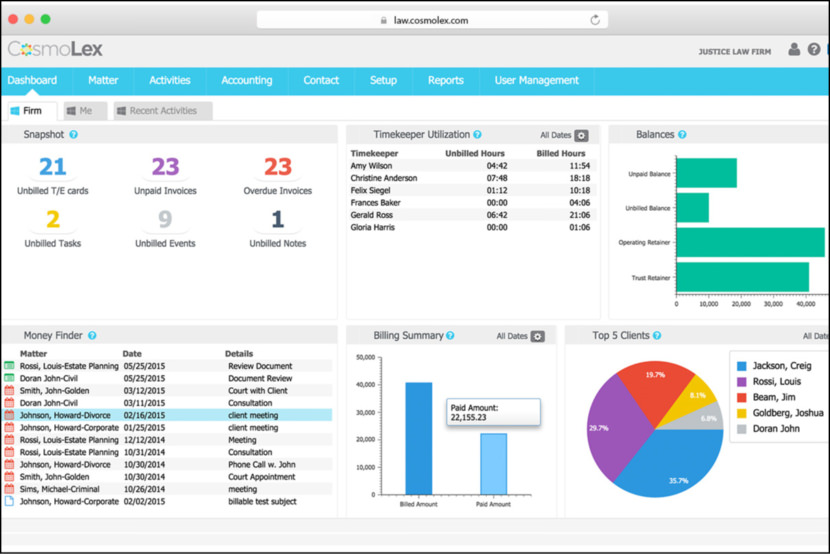Switch to the Recent Activities tab
Screen dimensions: 830x554
[x=163, y=111]
